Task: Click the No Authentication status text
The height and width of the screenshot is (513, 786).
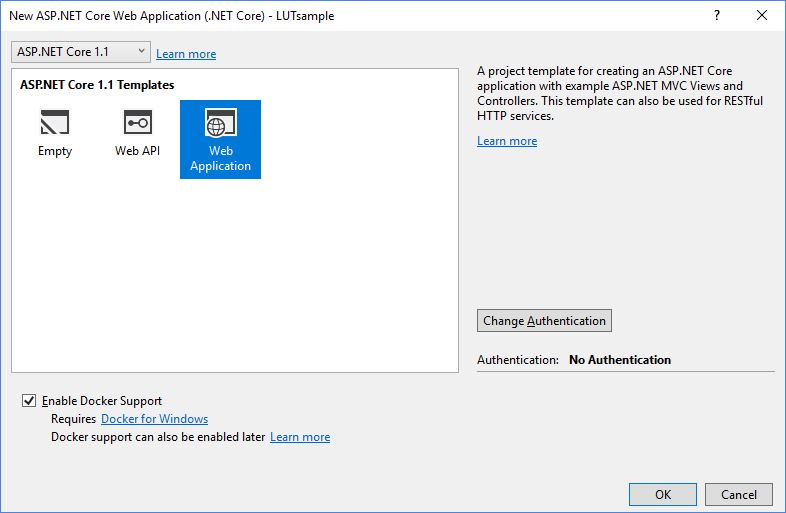Action: (619, 360)
